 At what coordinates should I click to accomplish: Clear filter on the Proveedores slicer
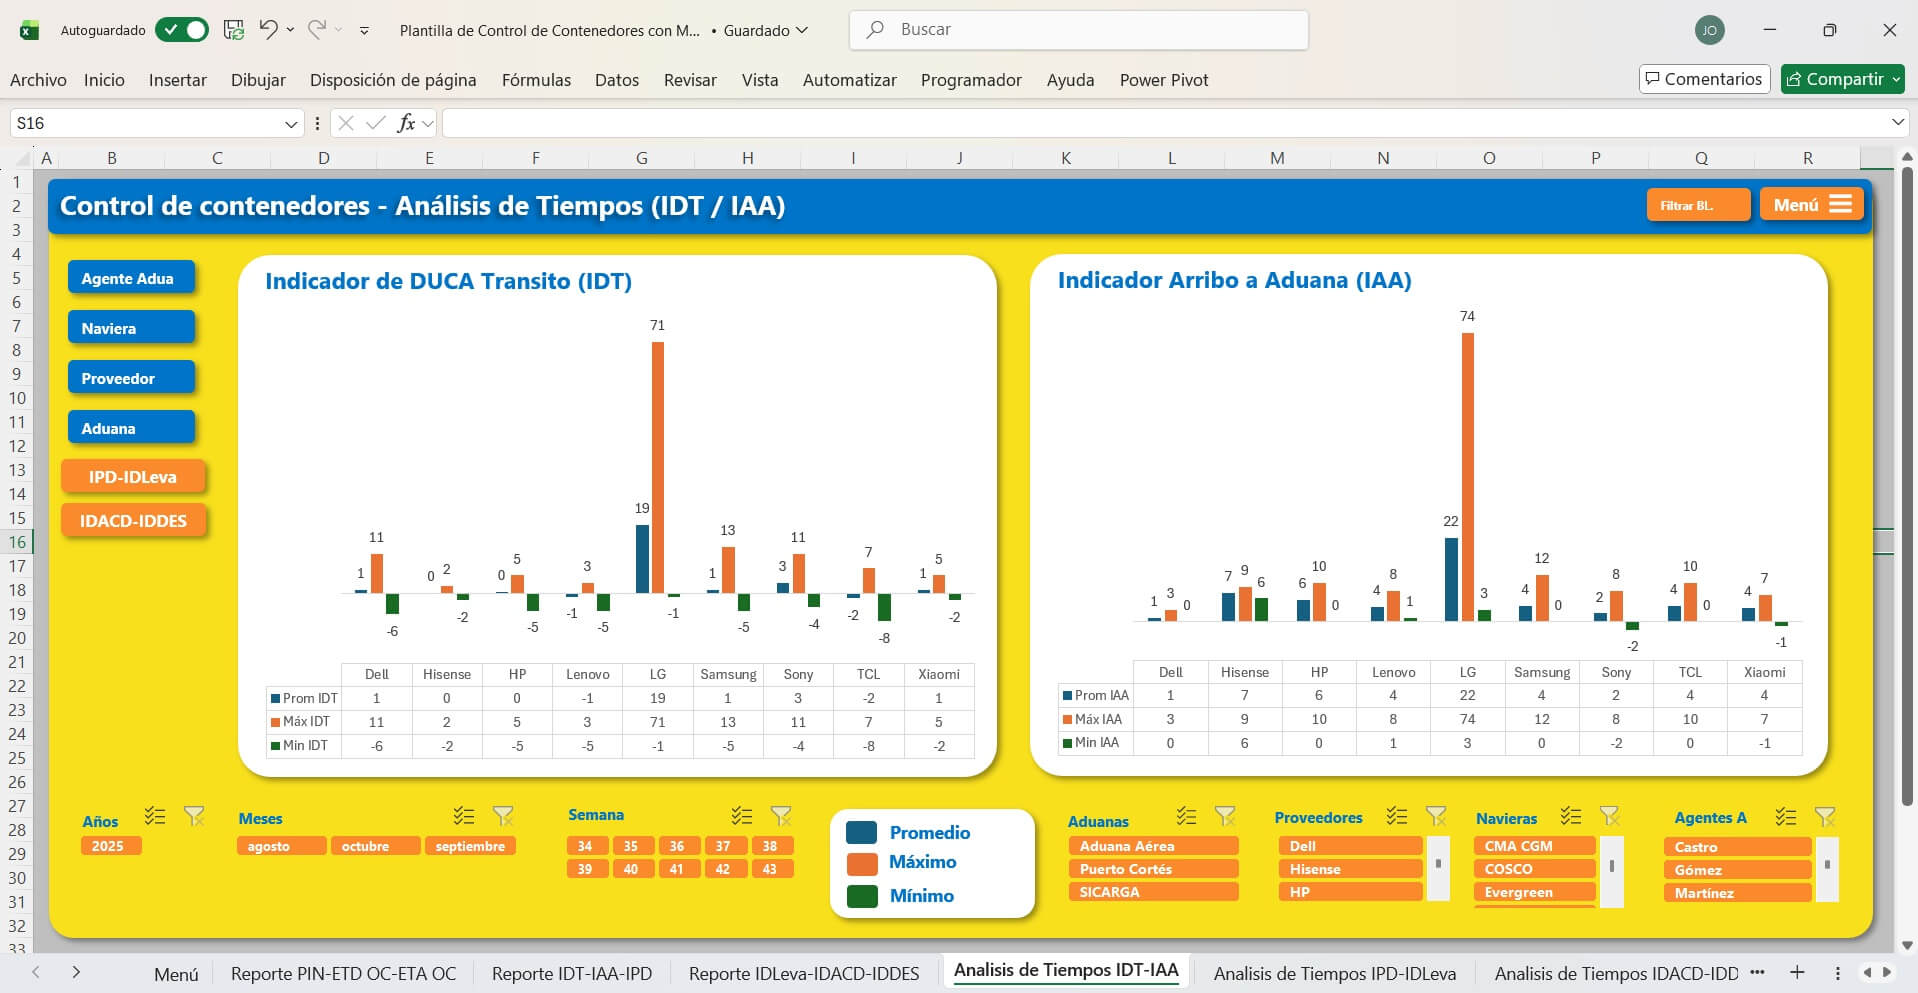[x=1436, y=816]
